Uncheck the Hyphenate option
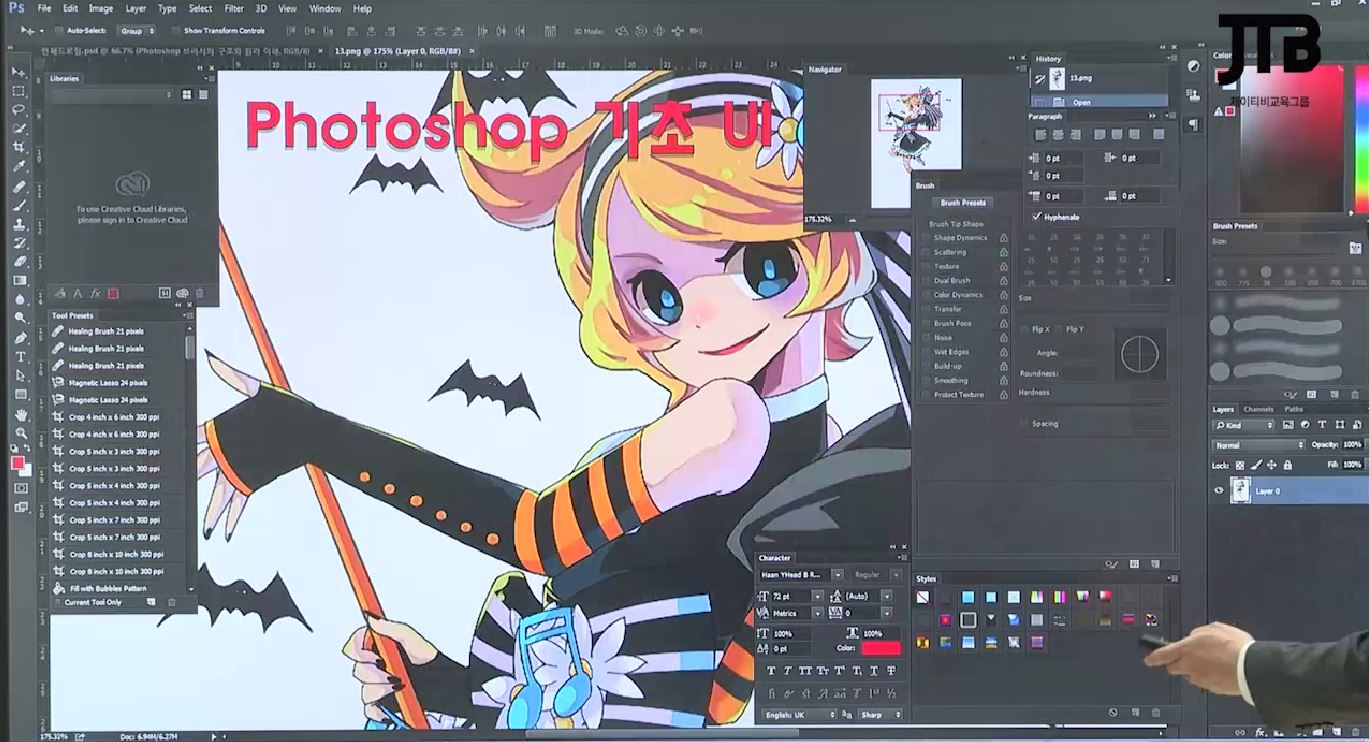 [x=1036, y=217]
